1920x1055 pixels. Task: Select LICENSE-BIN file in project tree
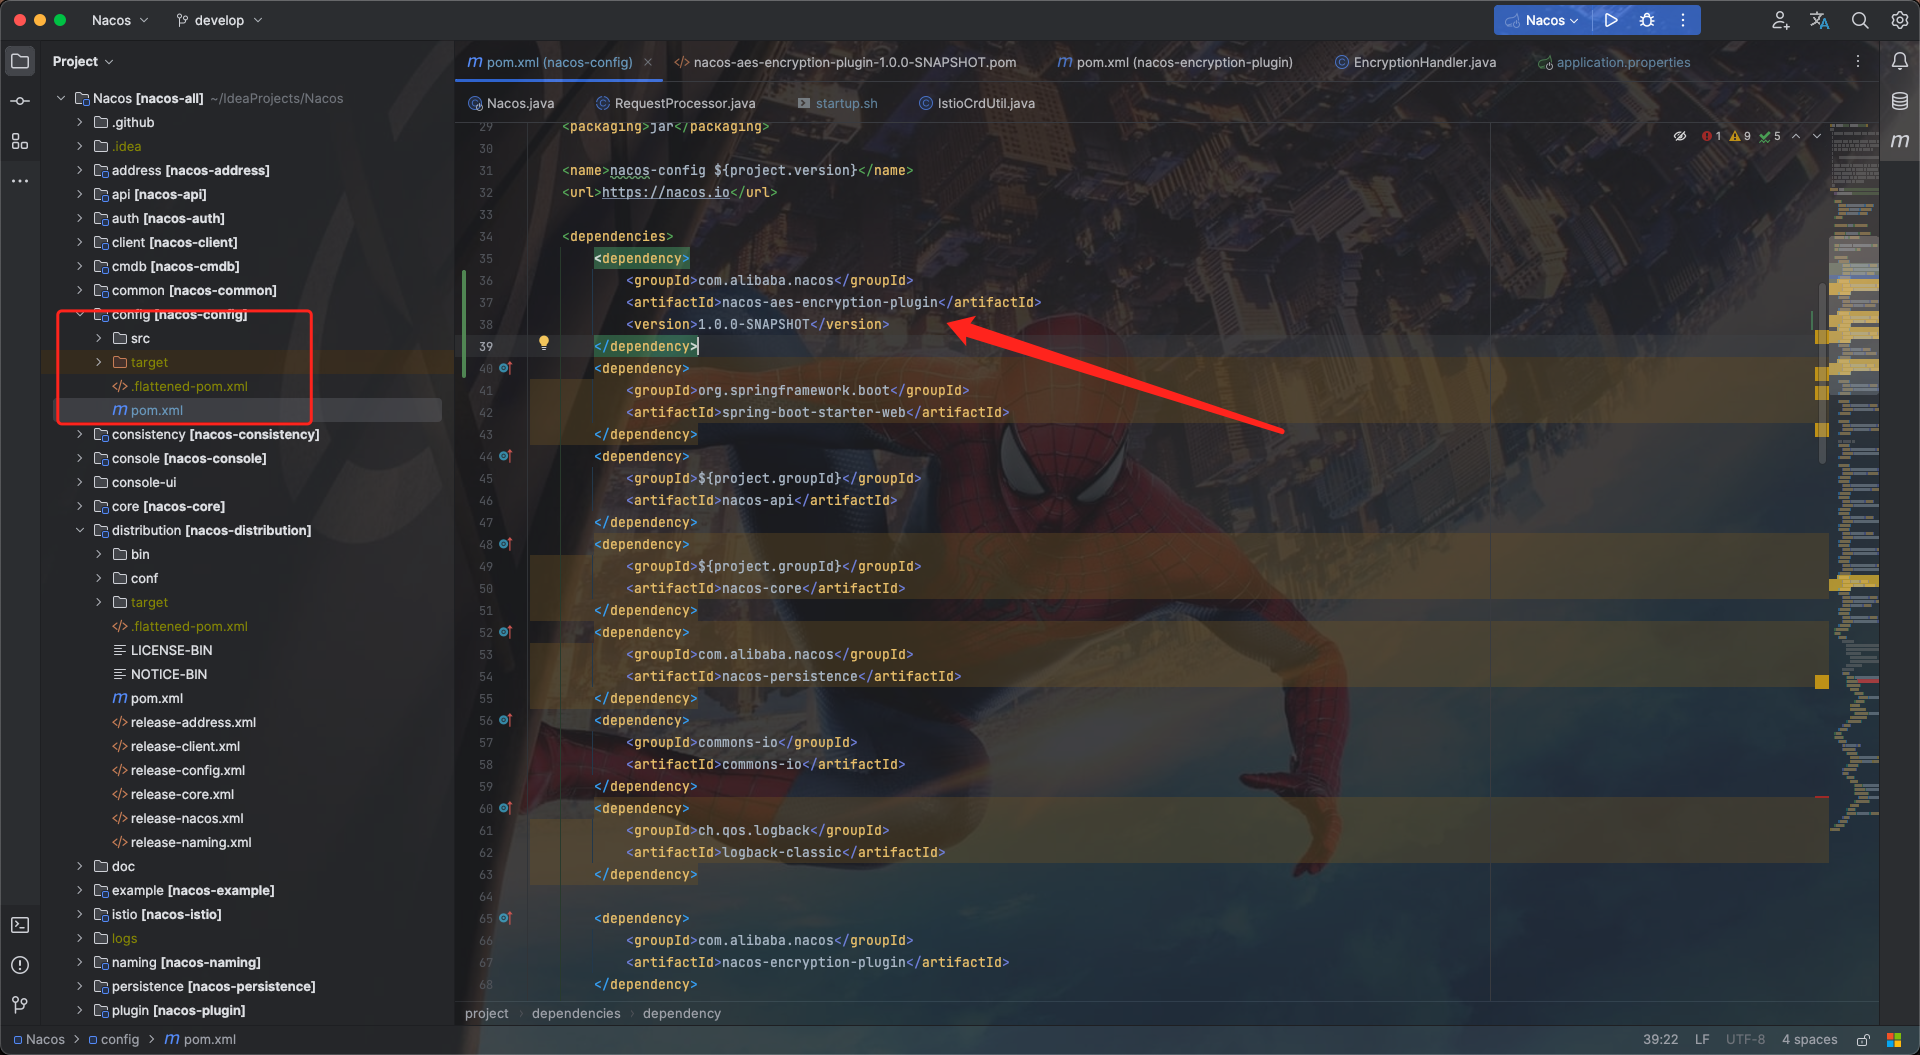(x=171, y=650)
